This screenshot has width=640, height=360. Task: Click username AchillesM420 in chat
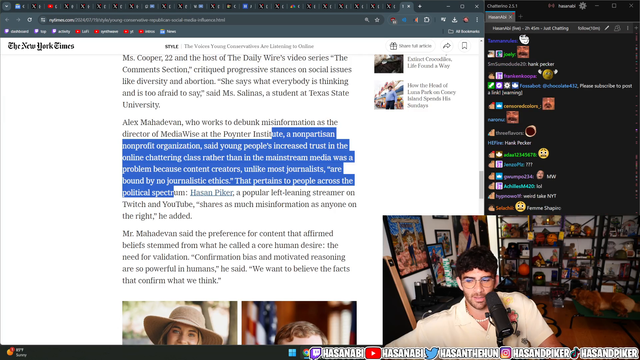click(x=519, y=186)
